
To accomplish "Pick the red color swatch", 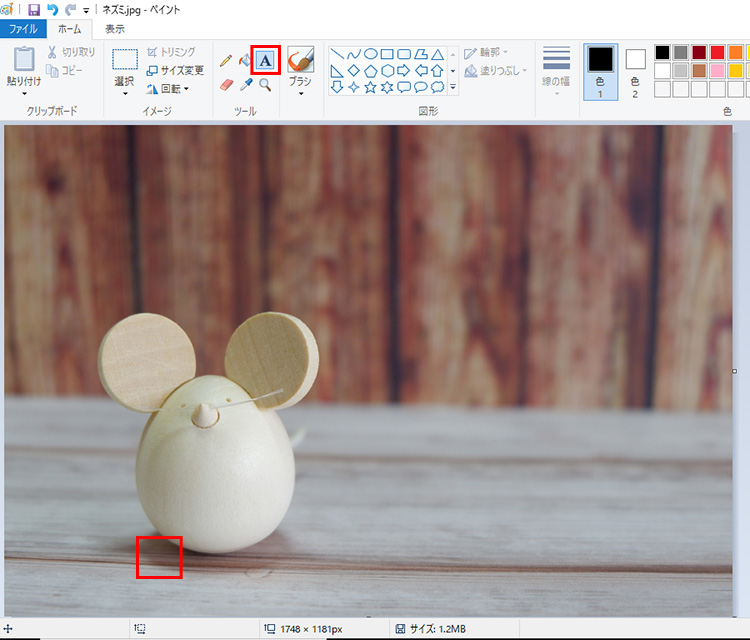I will (x=717, y=52).
